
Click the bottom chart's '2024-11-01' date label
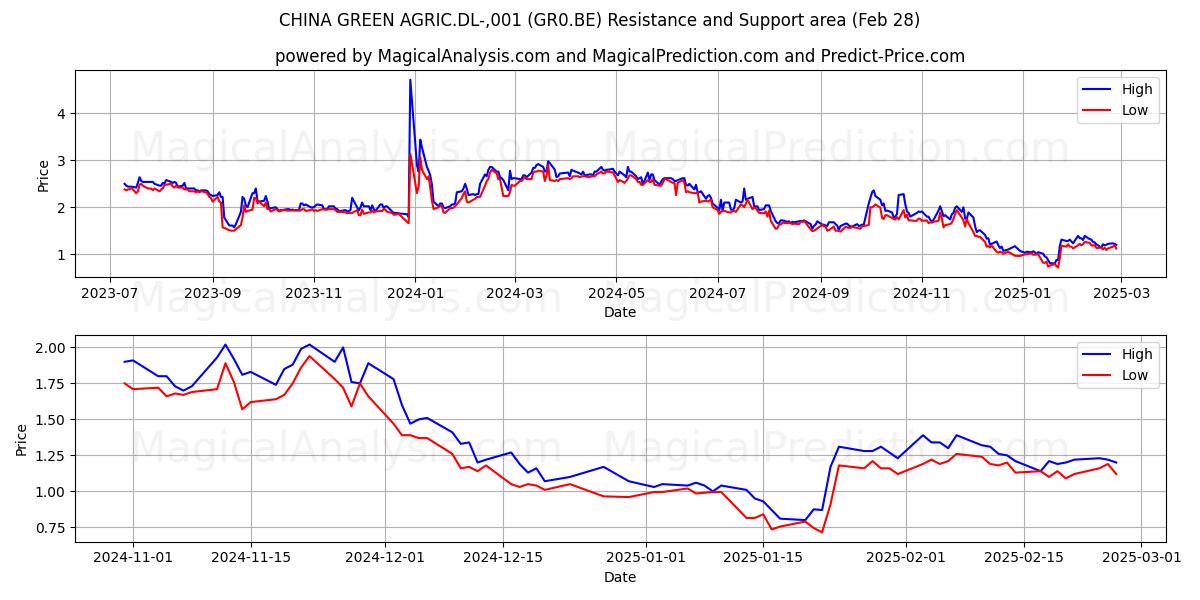click(133, 558)
